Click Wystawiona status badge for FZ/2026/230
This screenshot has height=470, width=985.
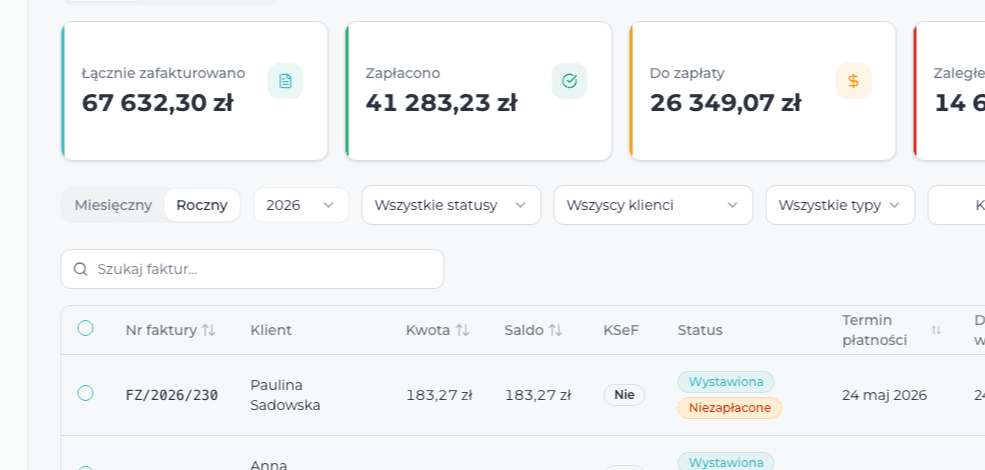[726, 381]
